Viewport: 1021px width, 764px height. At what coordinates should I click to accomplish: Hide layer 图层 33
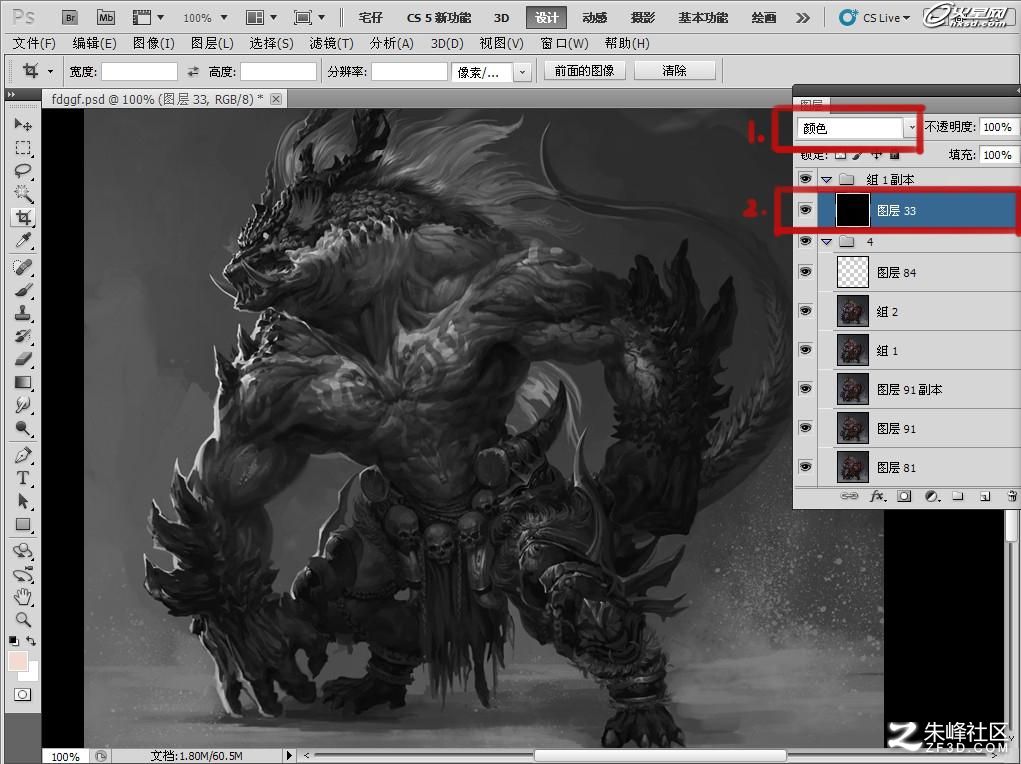[x=805, y=210]
